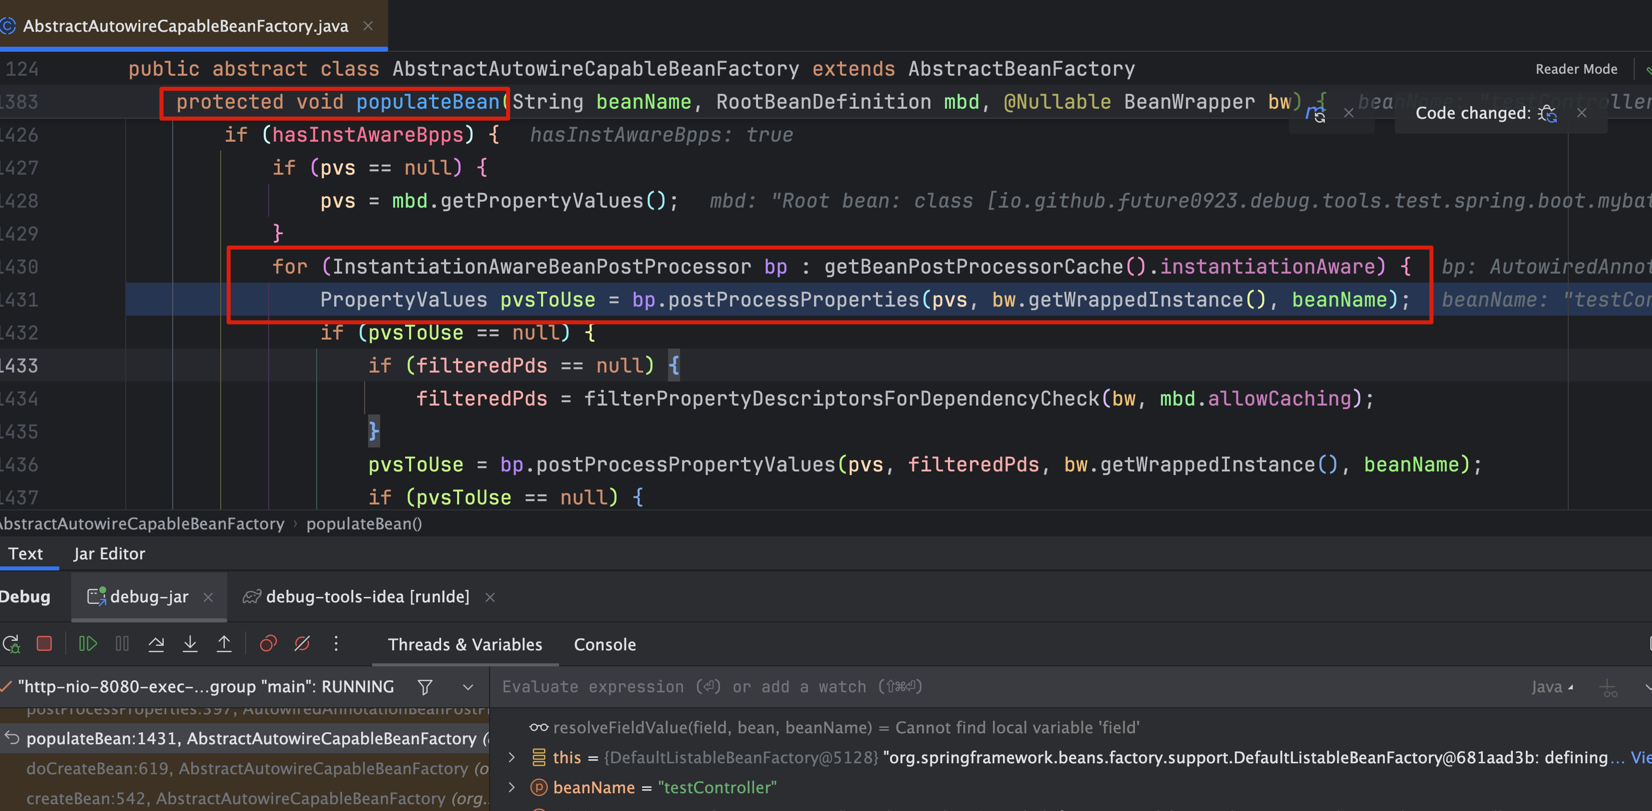The height and width of the screenshot is (811, 1652).
Task: Expand the 'this' variable node
Action: (512, 758)
